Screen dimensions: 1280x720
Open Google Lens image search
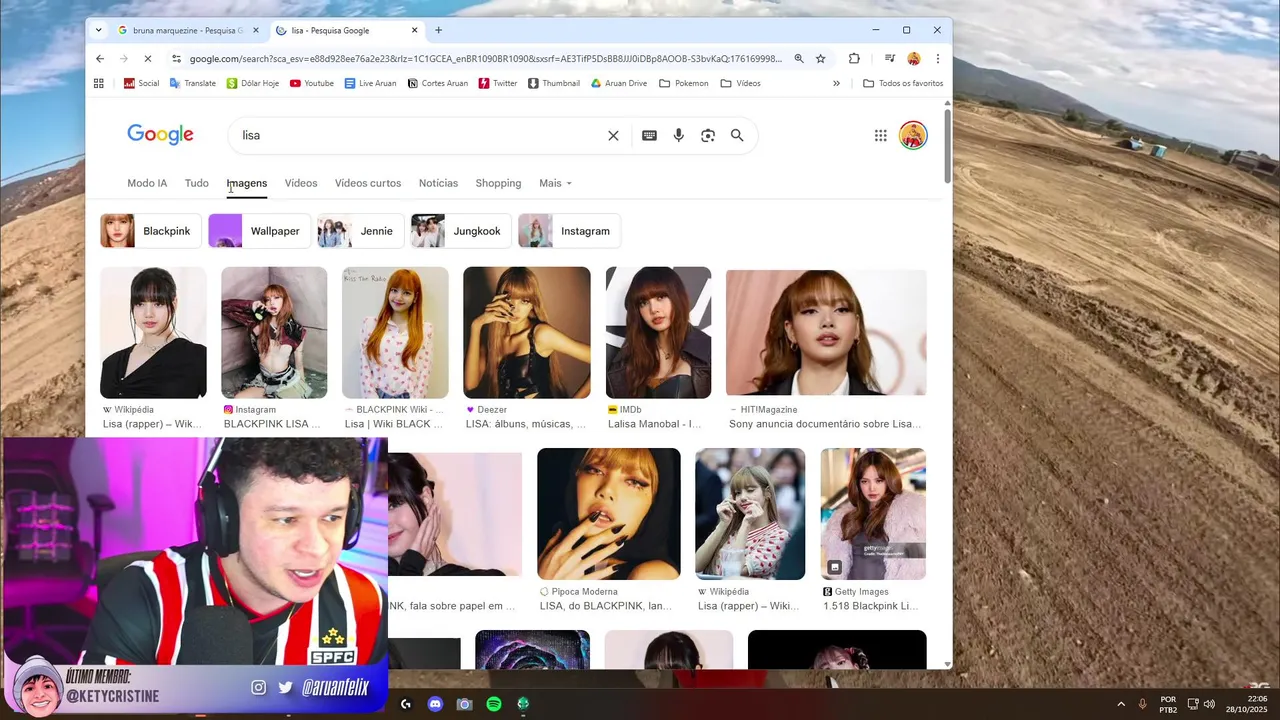coord(708,136)
